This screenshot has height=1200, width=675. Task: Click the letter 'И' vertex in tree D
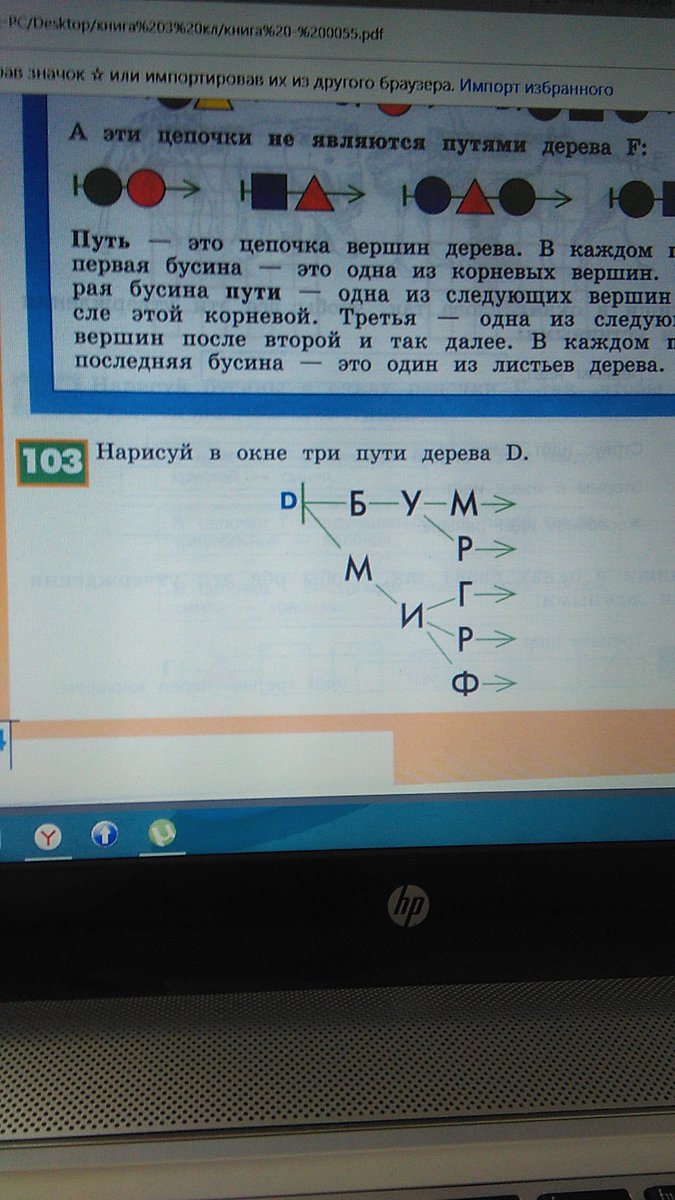pyautogui.click(x=411, y=618)
